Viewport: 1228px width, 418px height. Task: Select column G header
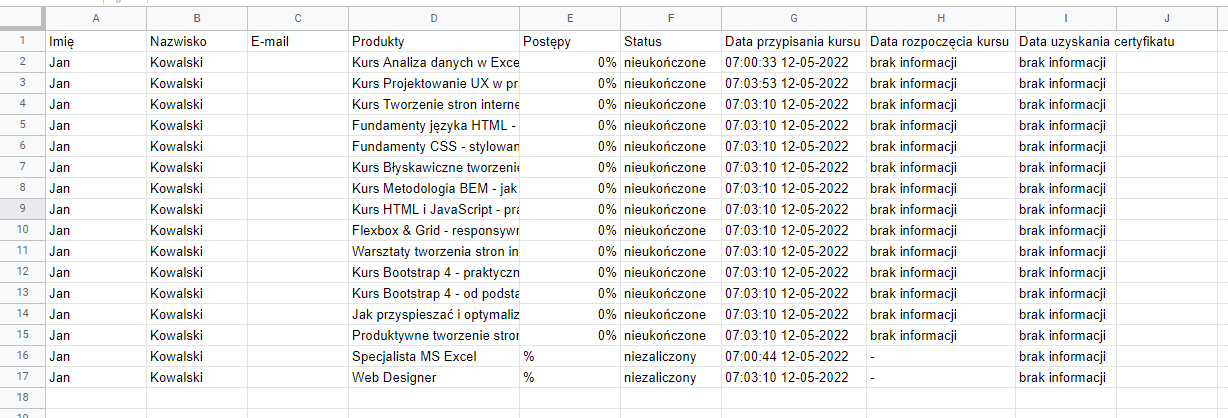[793, 19]
